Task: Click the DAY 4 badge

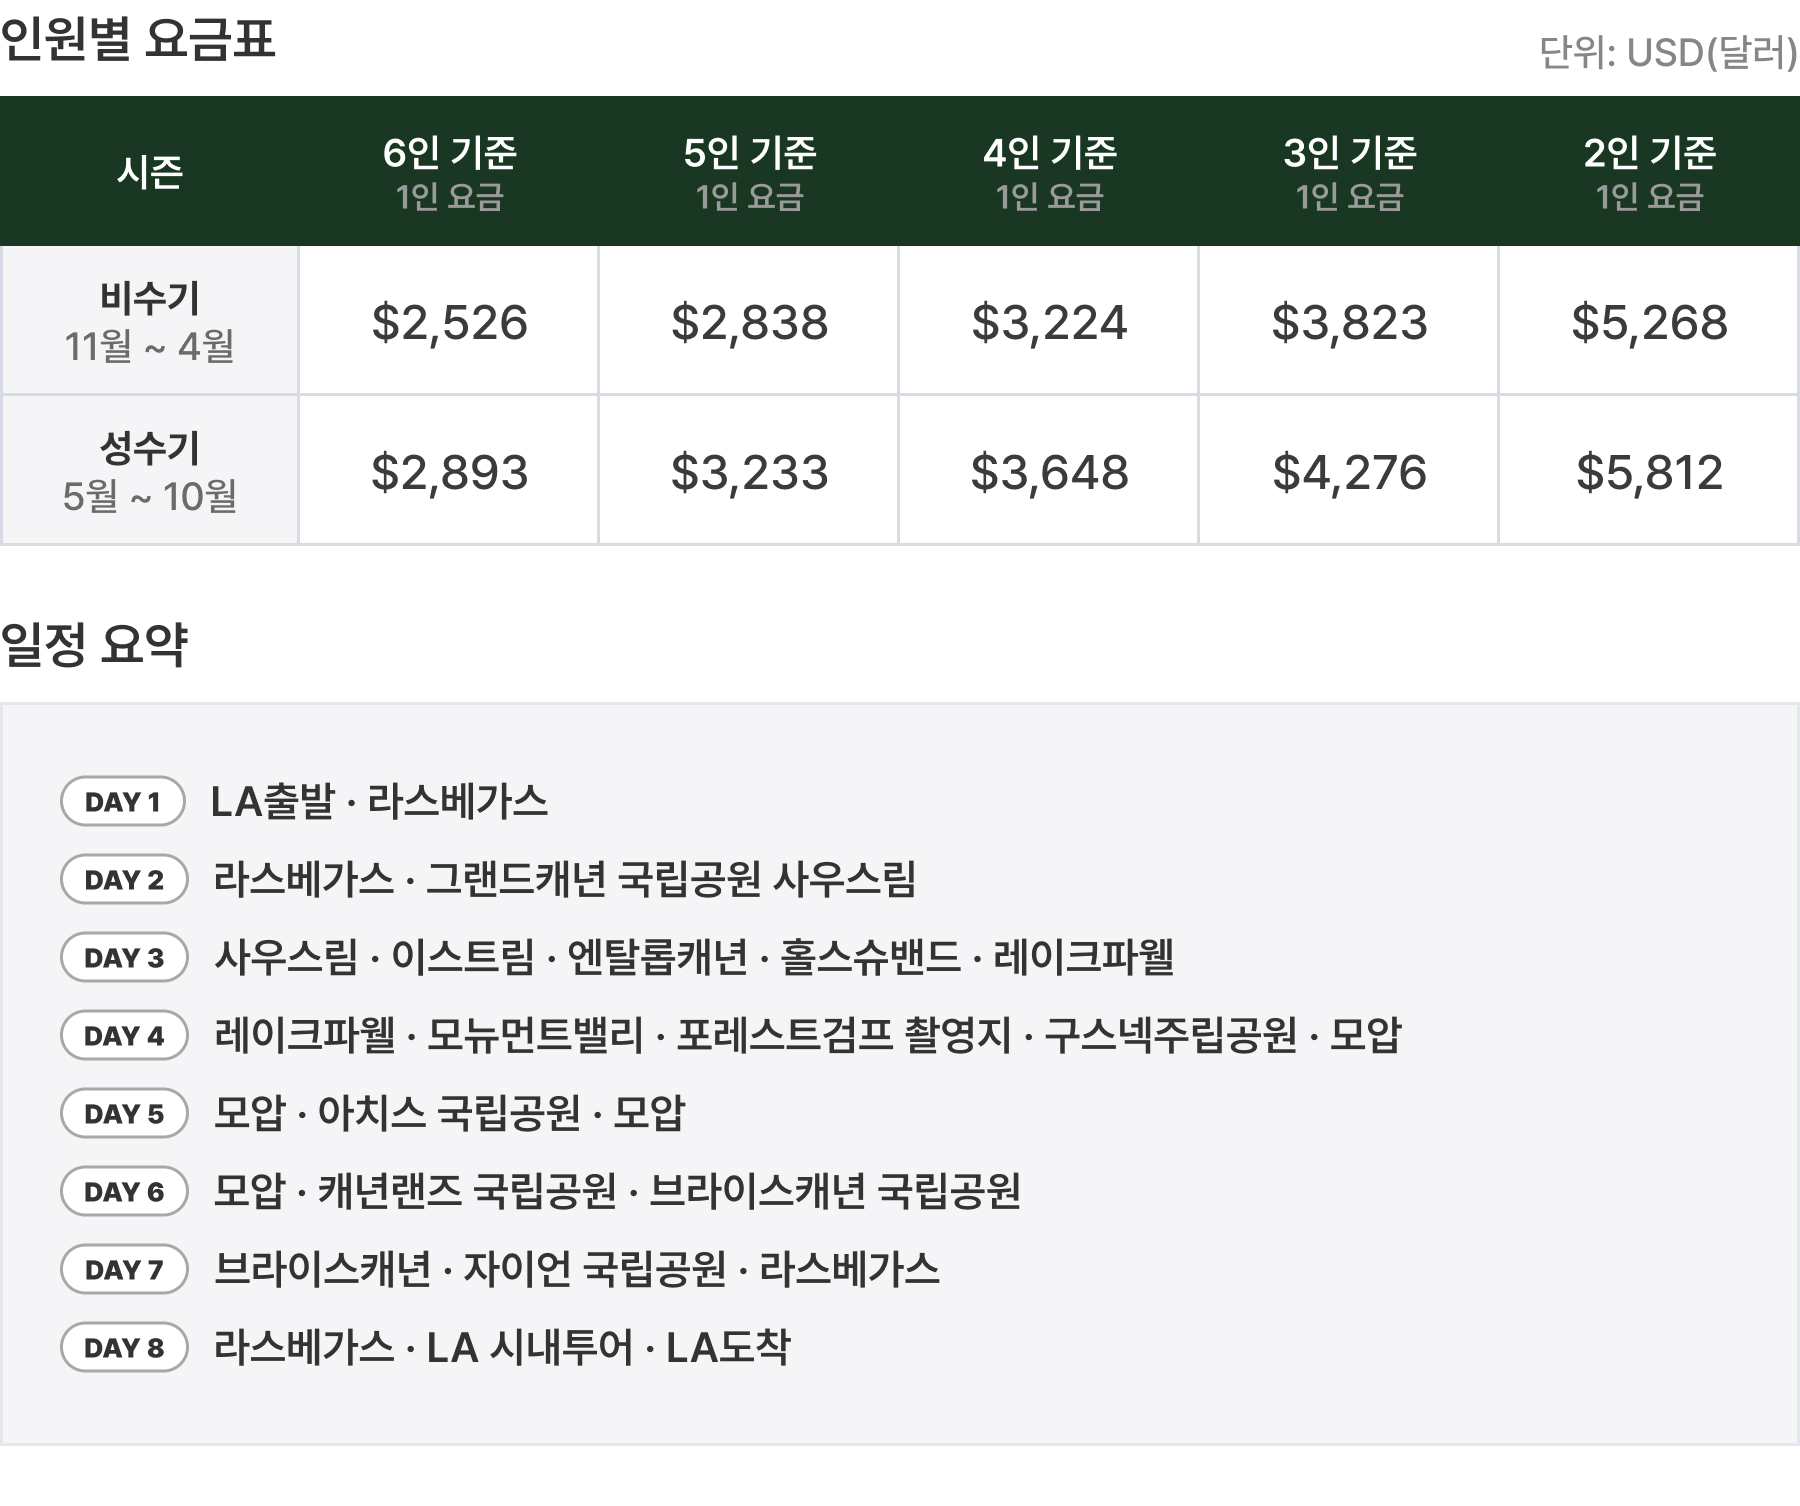Action: click(x=124, y=1036)
